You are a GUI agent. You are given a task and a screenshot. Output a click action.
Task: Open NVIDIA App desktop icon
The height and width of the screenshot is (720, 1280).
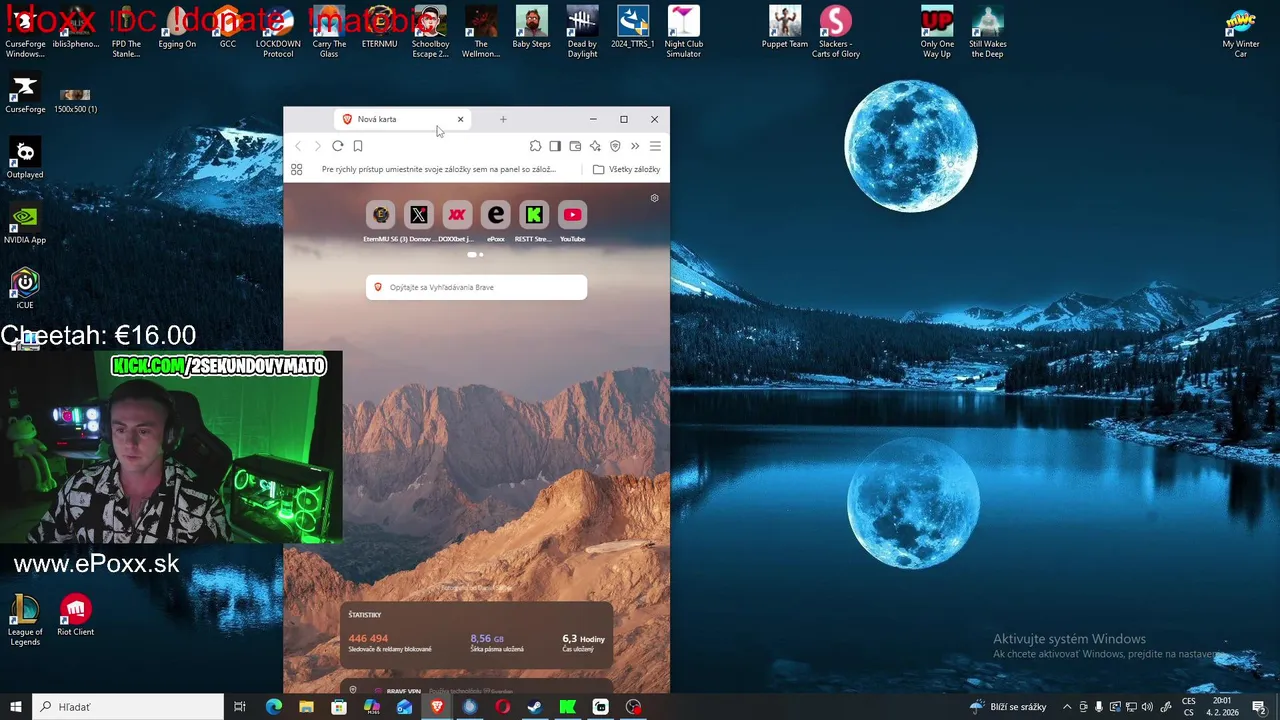click(25, 223)
